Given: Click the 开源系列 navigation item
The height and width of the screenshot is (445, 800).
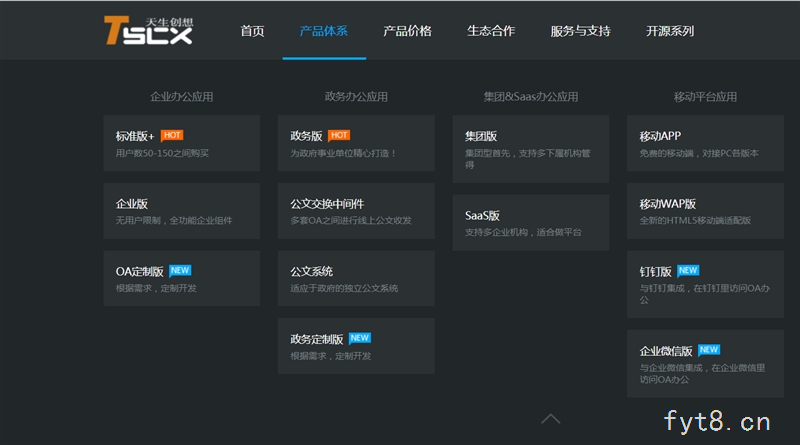Looking at the screenshot, I should 670,31.
